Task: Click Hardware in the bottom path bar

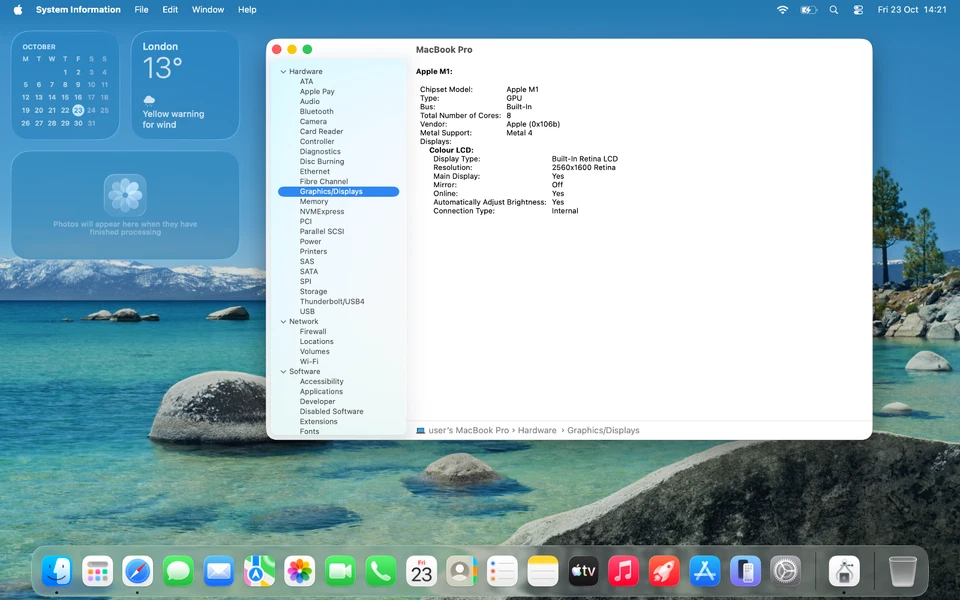Action: tap(537, 430)
